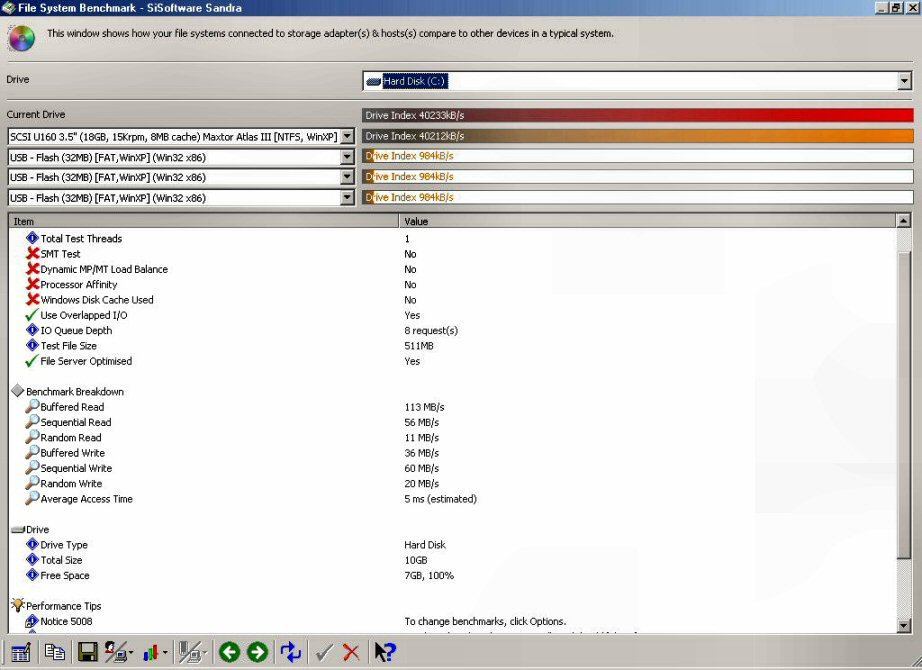Click the grey checkmark OK icon
The width and height of the screenshot is (922, 670).
[324, 652]
